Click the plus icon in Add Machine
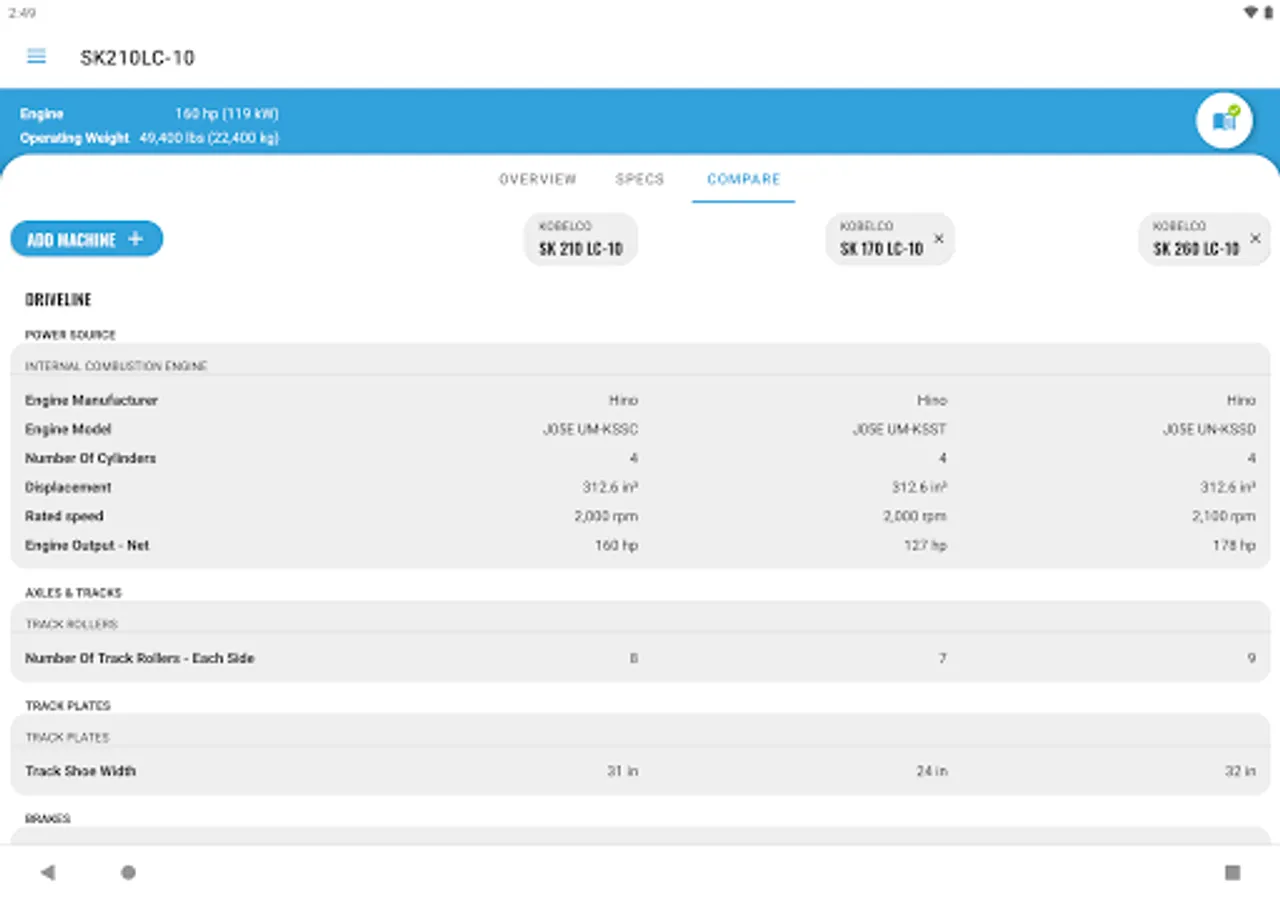Viewport: 1280px width, 900px height. 136,240
